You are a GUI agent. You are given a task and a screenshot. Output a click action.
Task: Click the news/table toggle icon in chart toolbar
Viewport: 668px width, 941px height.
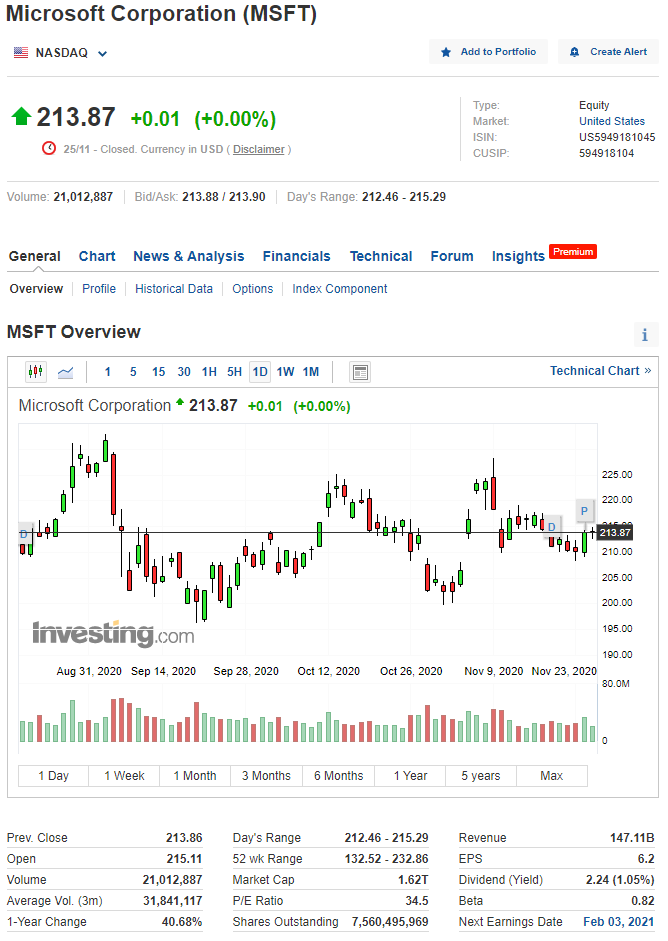[x=360, y=372]
